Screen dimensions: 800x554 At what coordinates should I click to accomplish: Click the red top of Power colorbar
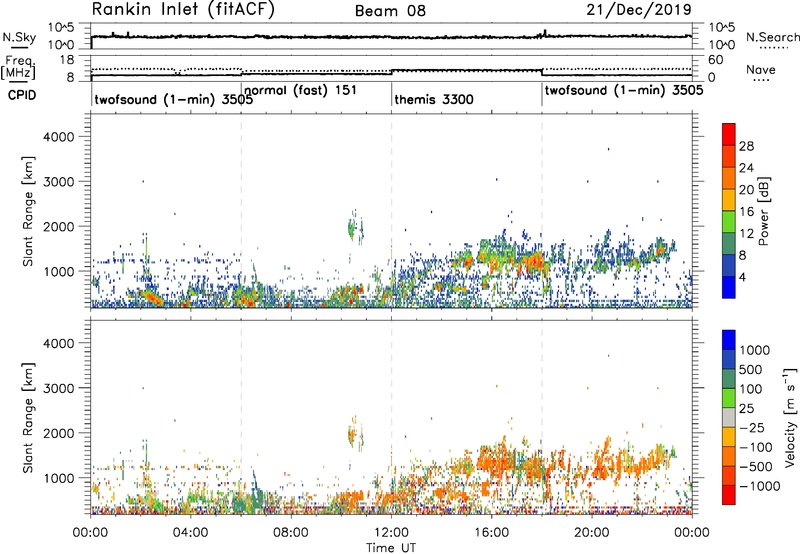(729, 134)
